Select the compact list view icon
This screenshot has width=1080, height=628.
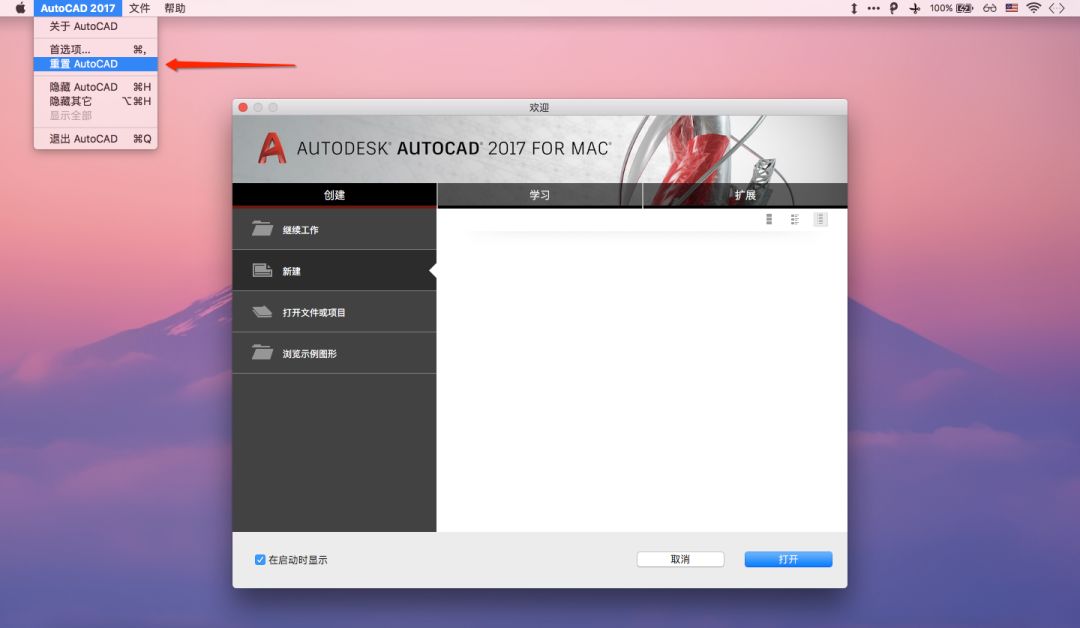[x=820, y=219]
